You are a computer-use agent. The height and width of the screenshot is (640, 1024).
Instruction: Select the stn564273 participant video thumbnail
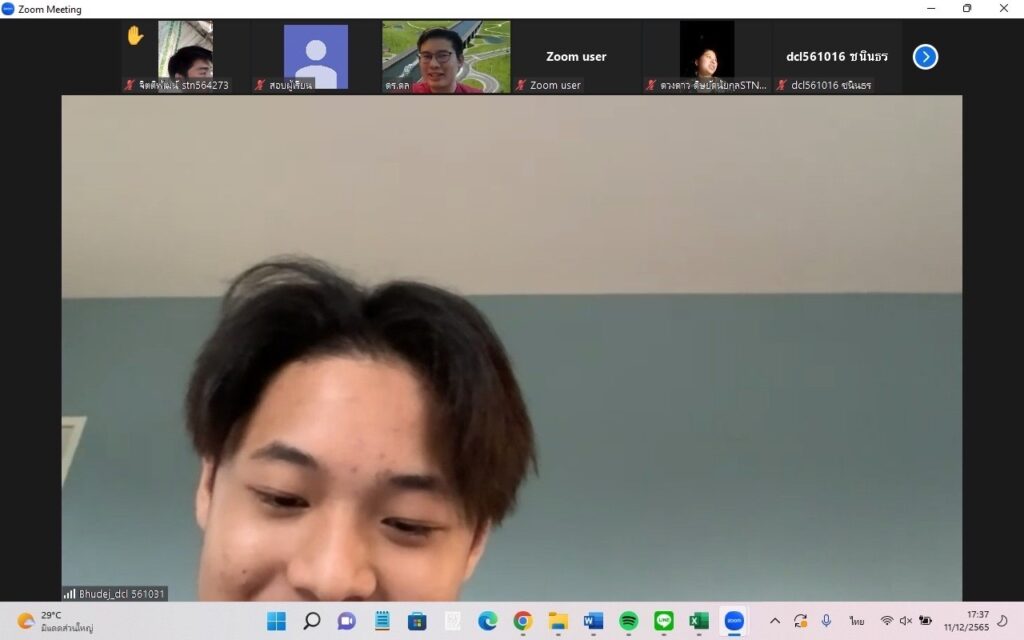(185, 55)
